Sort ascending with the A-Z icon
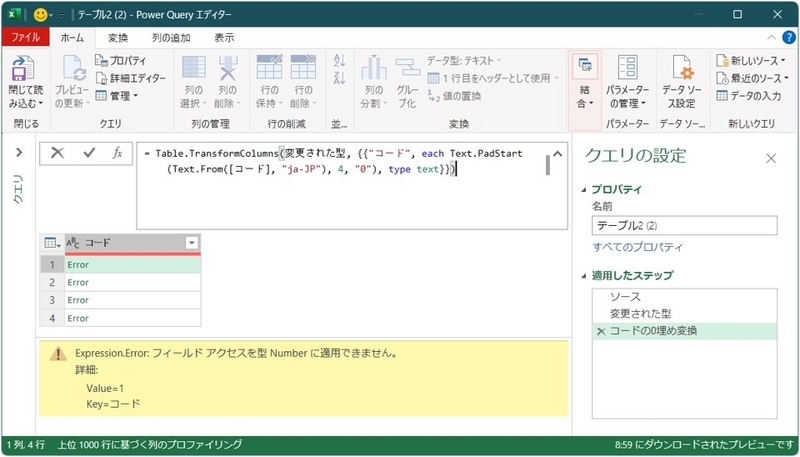The width and height of the screenshot is (800, 457). pyautogui.click(x=339, y=60)
